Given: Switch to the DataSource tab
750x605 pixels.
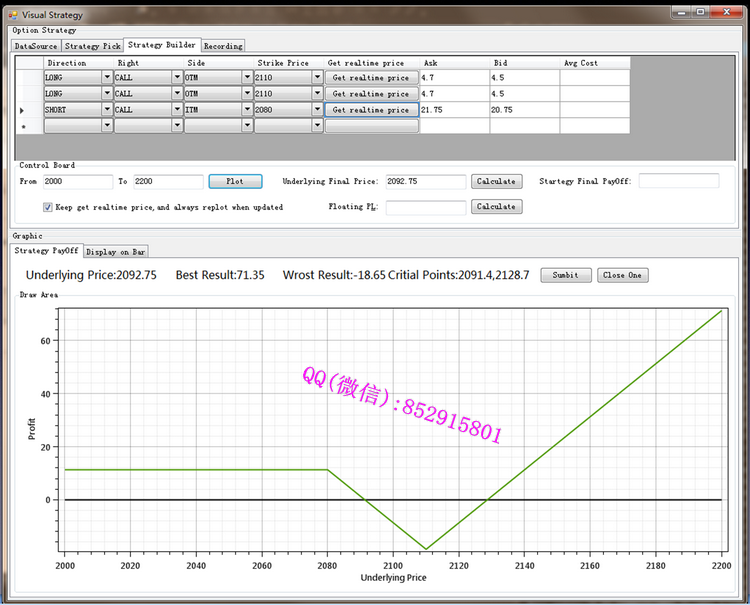Looking at the screenshot, I should point(36,46).
